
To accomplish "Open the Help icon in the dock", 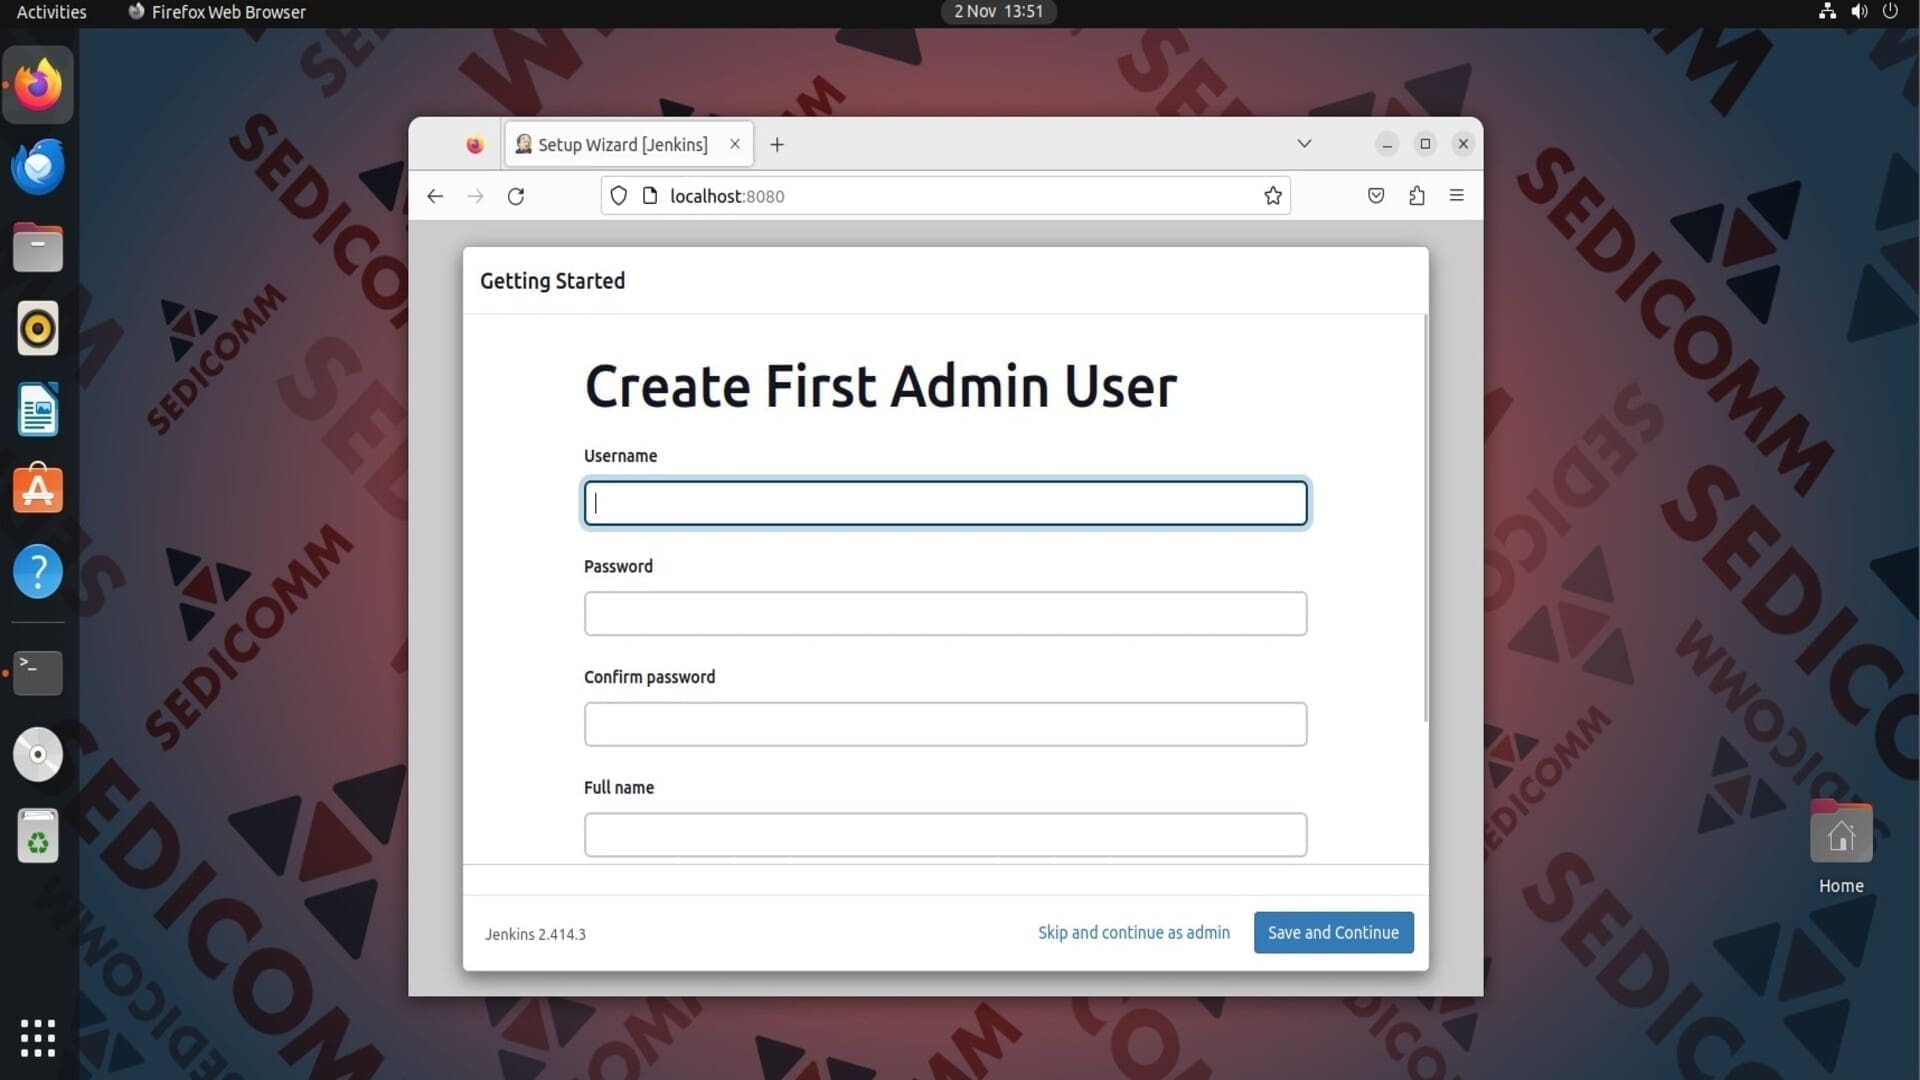I will point(38,572).
